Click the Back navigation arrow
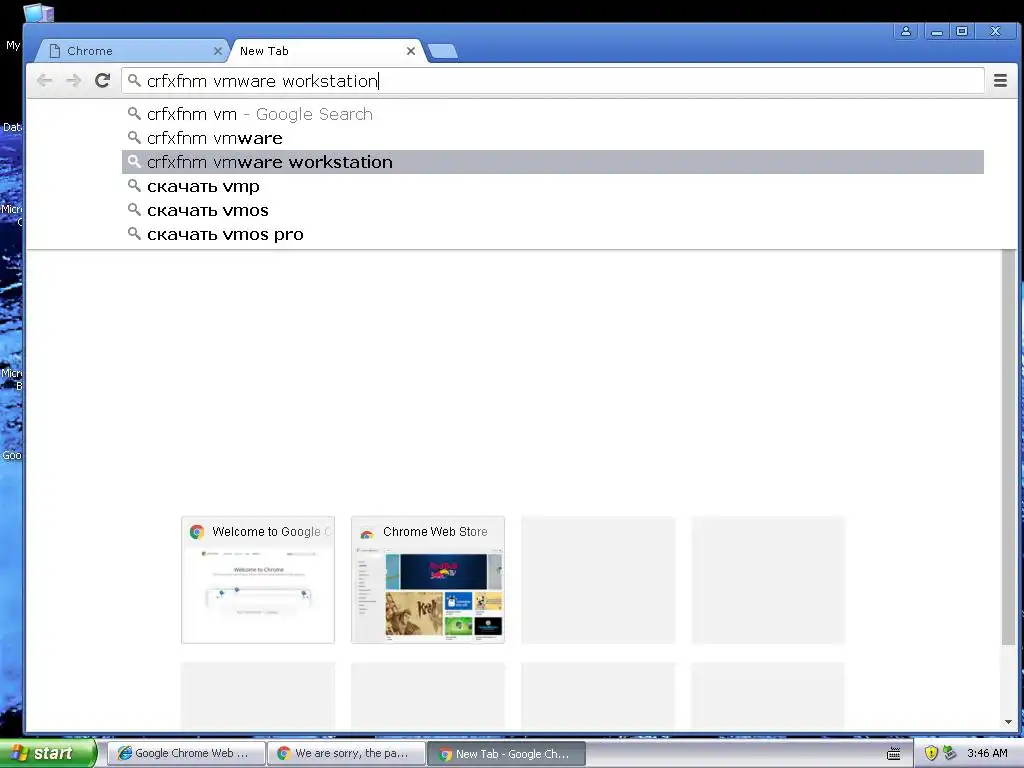The width and height of the screenshot is (1024, 768). coord(44,80)
